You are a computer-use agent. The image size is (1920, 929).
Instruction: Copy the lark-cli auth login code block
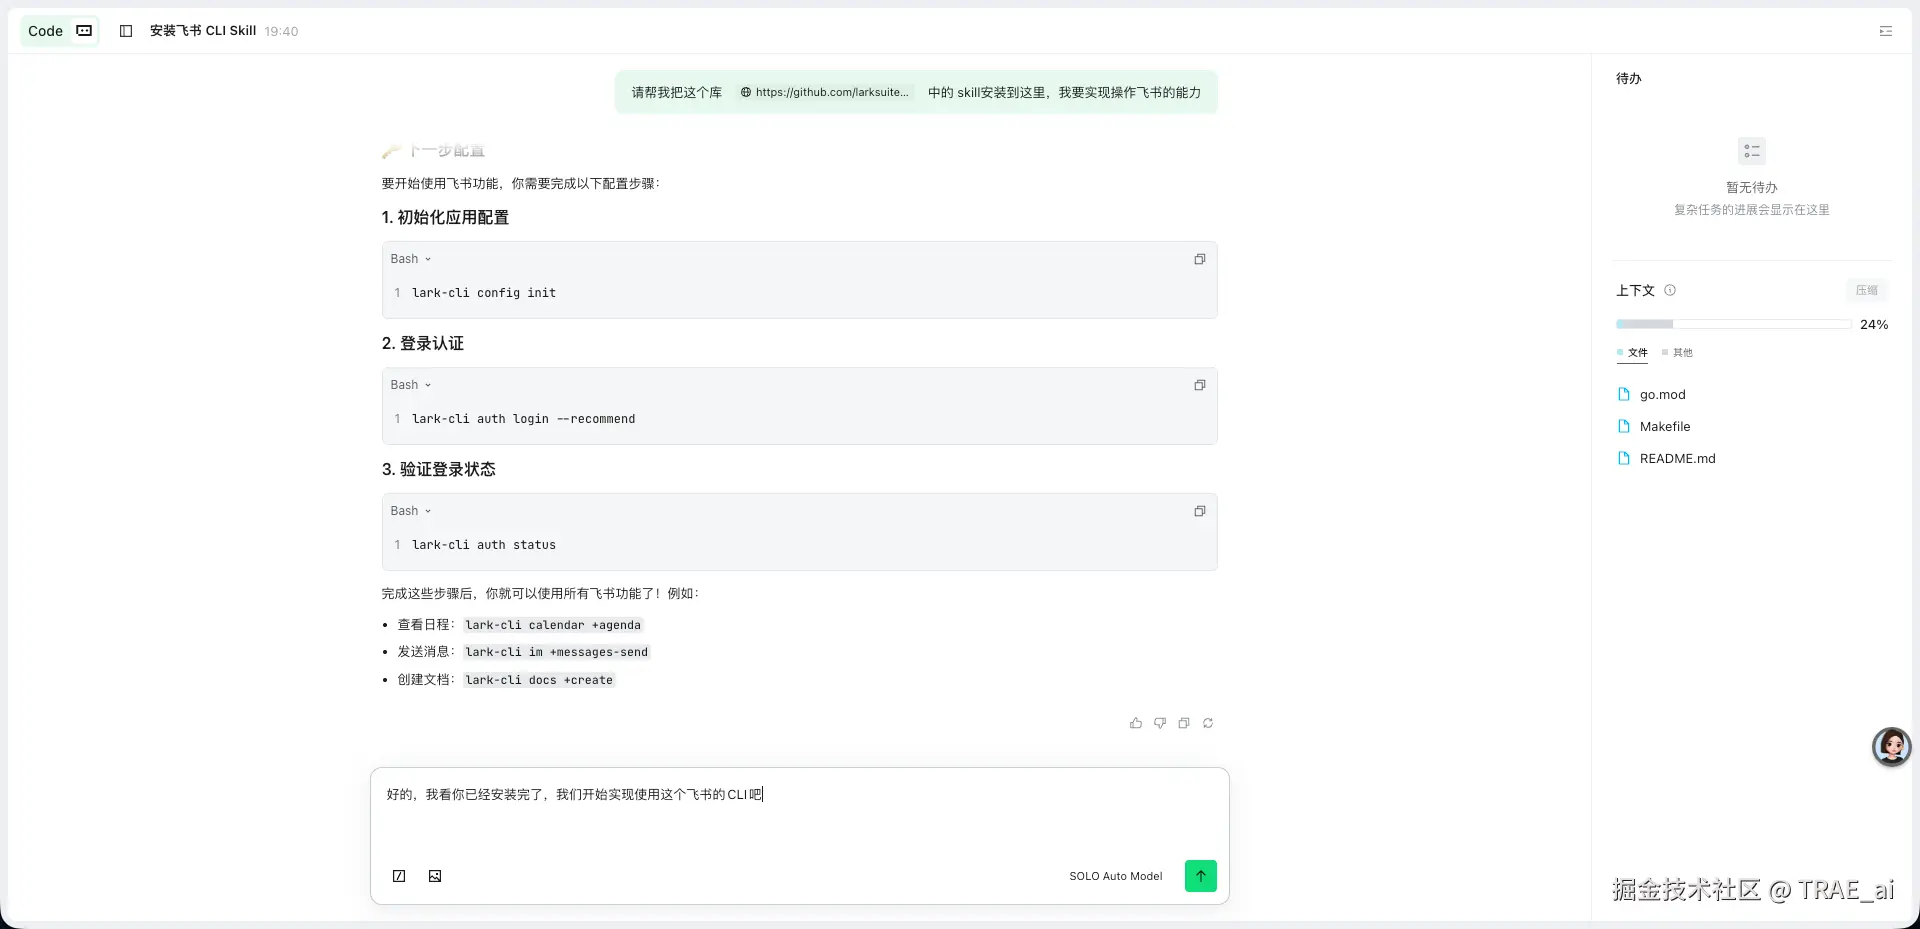point(1200,385)
